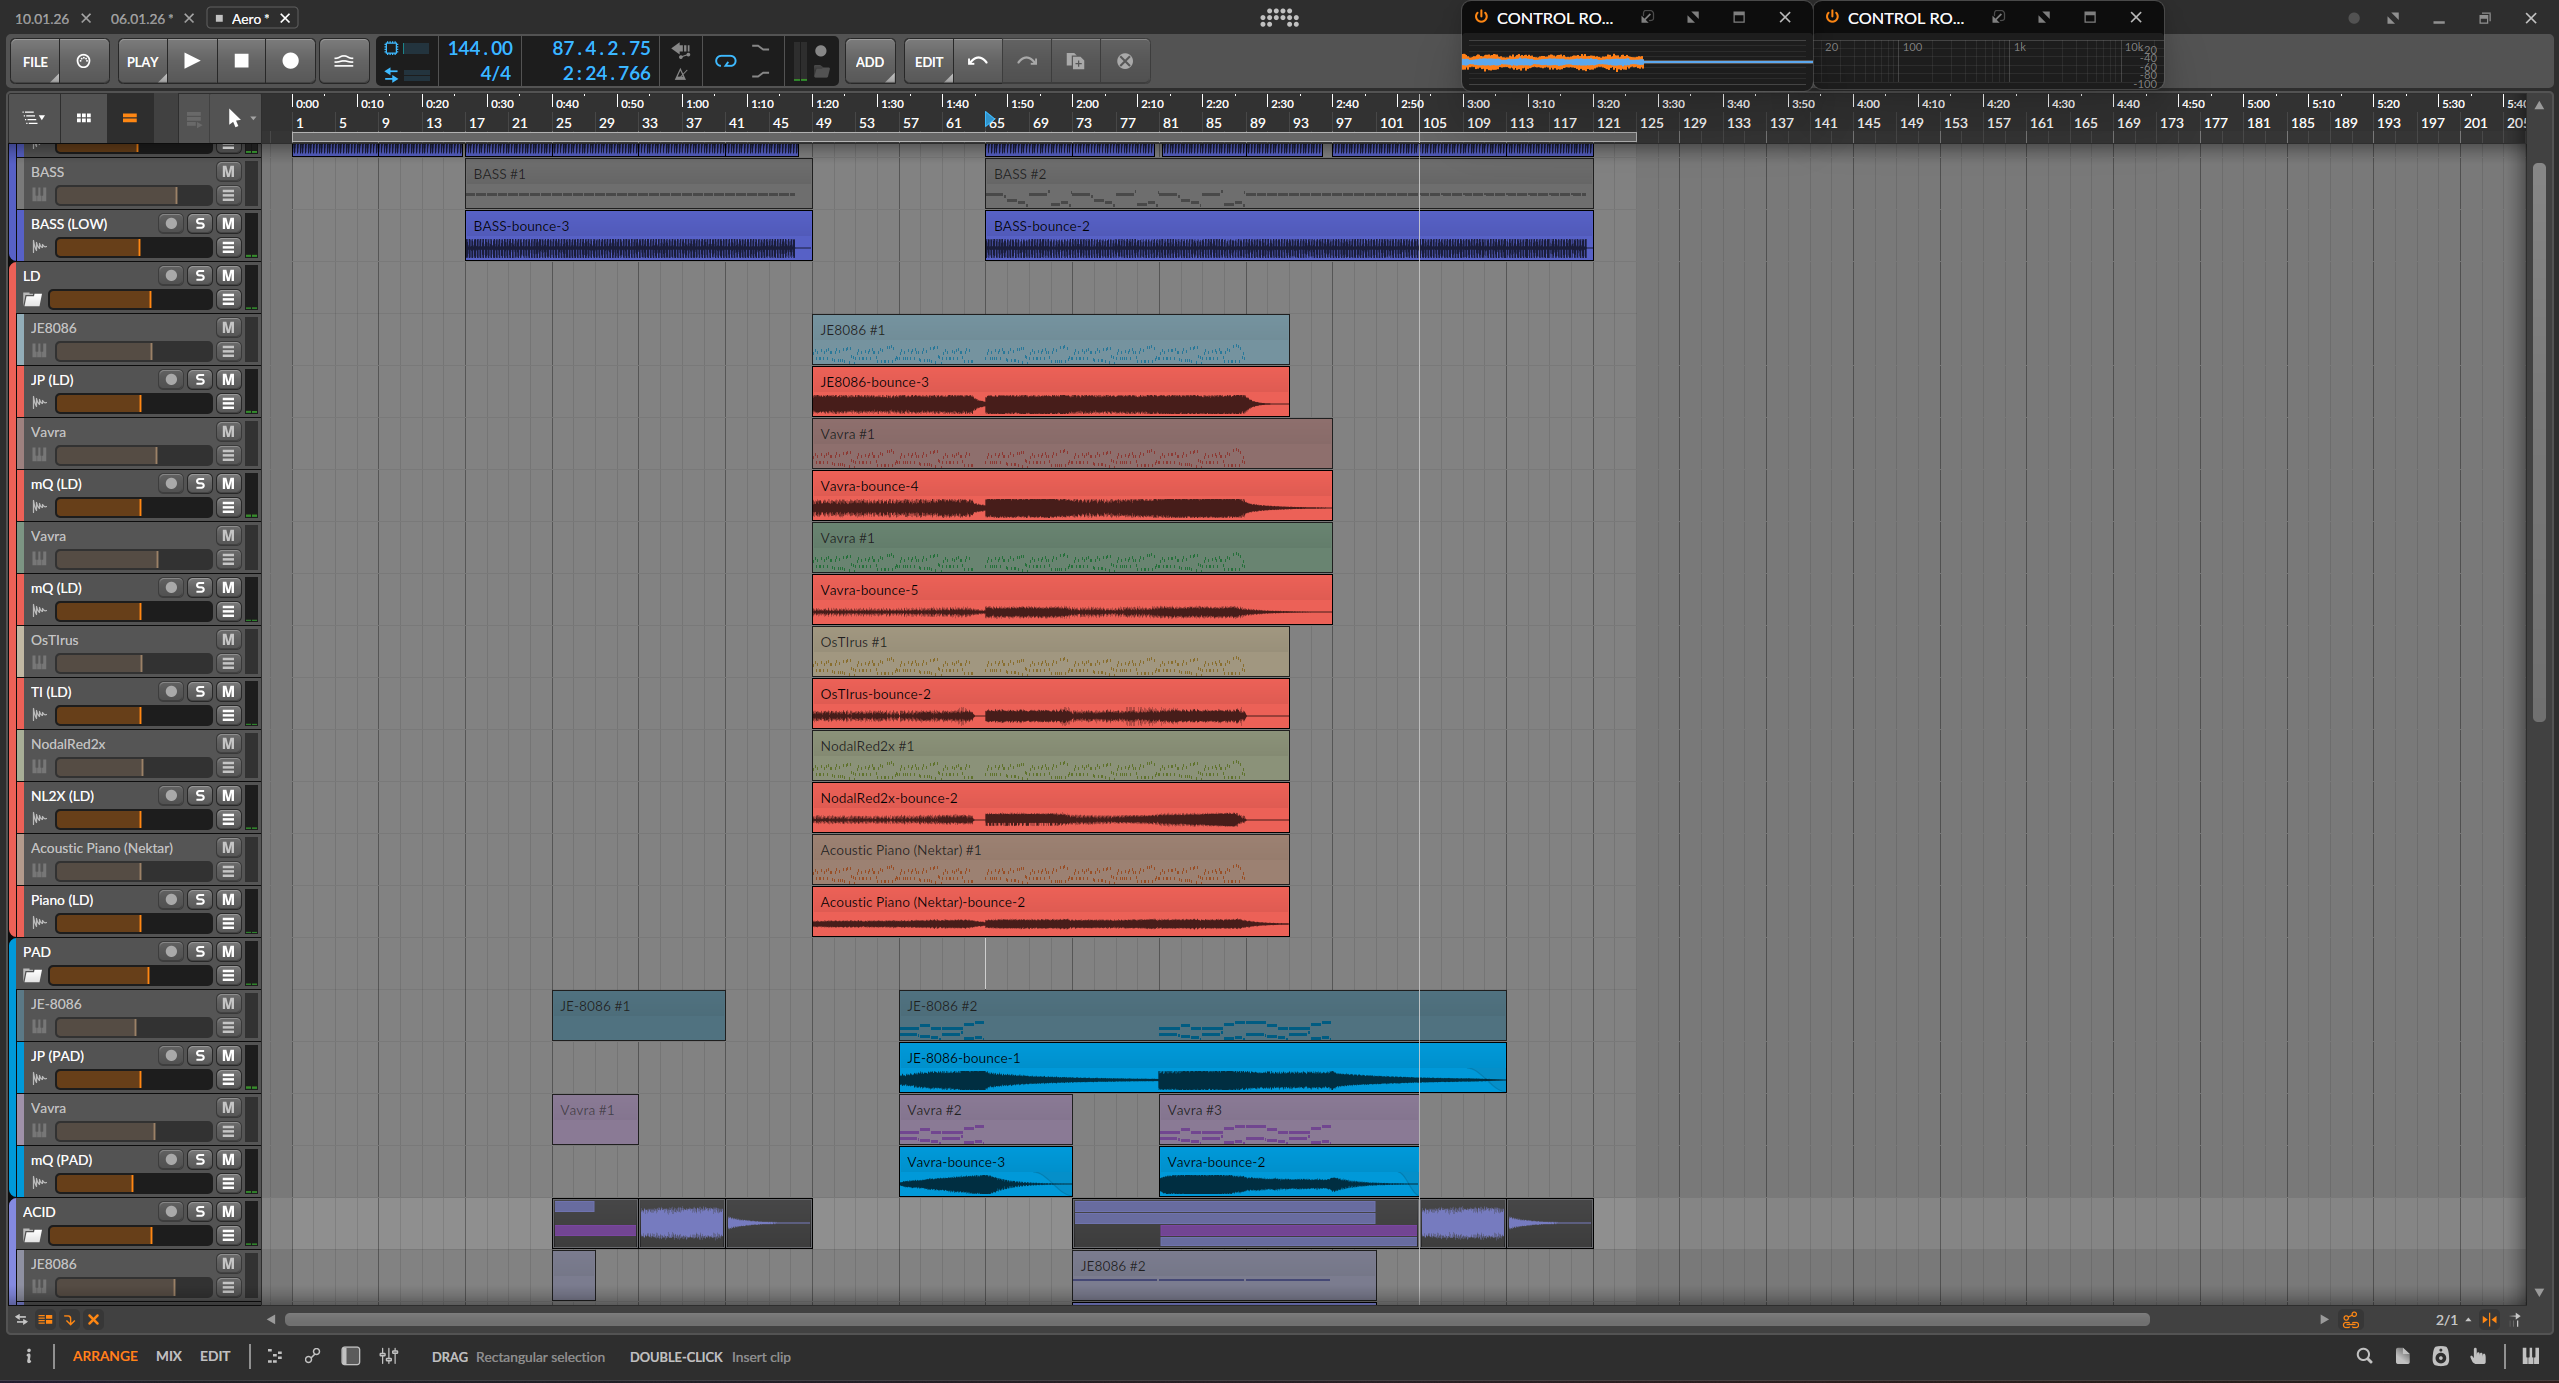Open the dashboard icon next to FILE
2559x1383 pixels.
(84, 61)
